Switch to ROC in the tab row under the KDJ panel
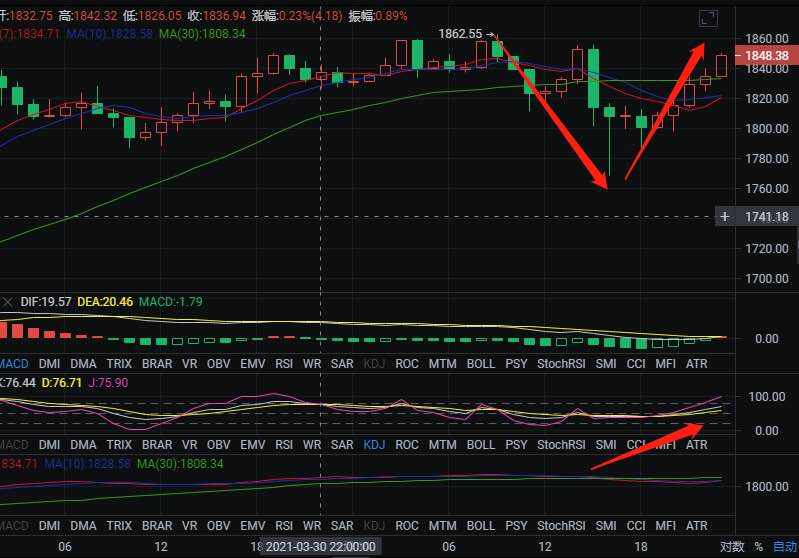This screenshot has height=558, width=799. point(407,445)
